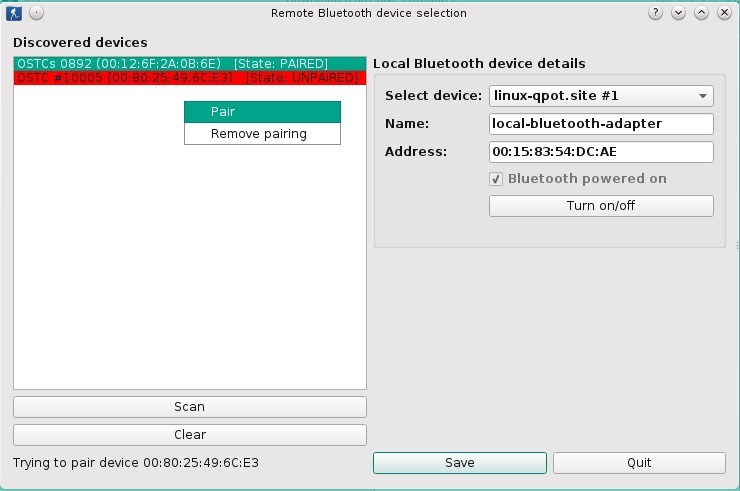Close the Bluetooth device selection window

[x=724, y=13]
